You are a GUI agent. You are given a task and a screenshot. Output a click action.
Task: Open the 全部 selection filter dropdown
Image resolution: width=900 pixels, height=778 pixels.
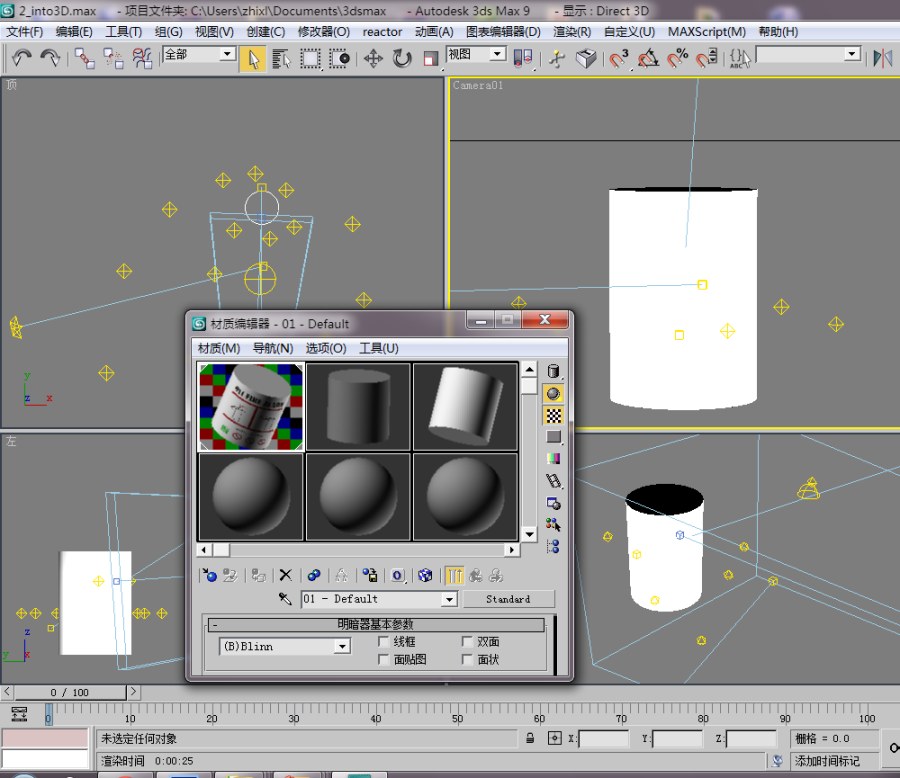pyautogui.click(x=227, y=54)
